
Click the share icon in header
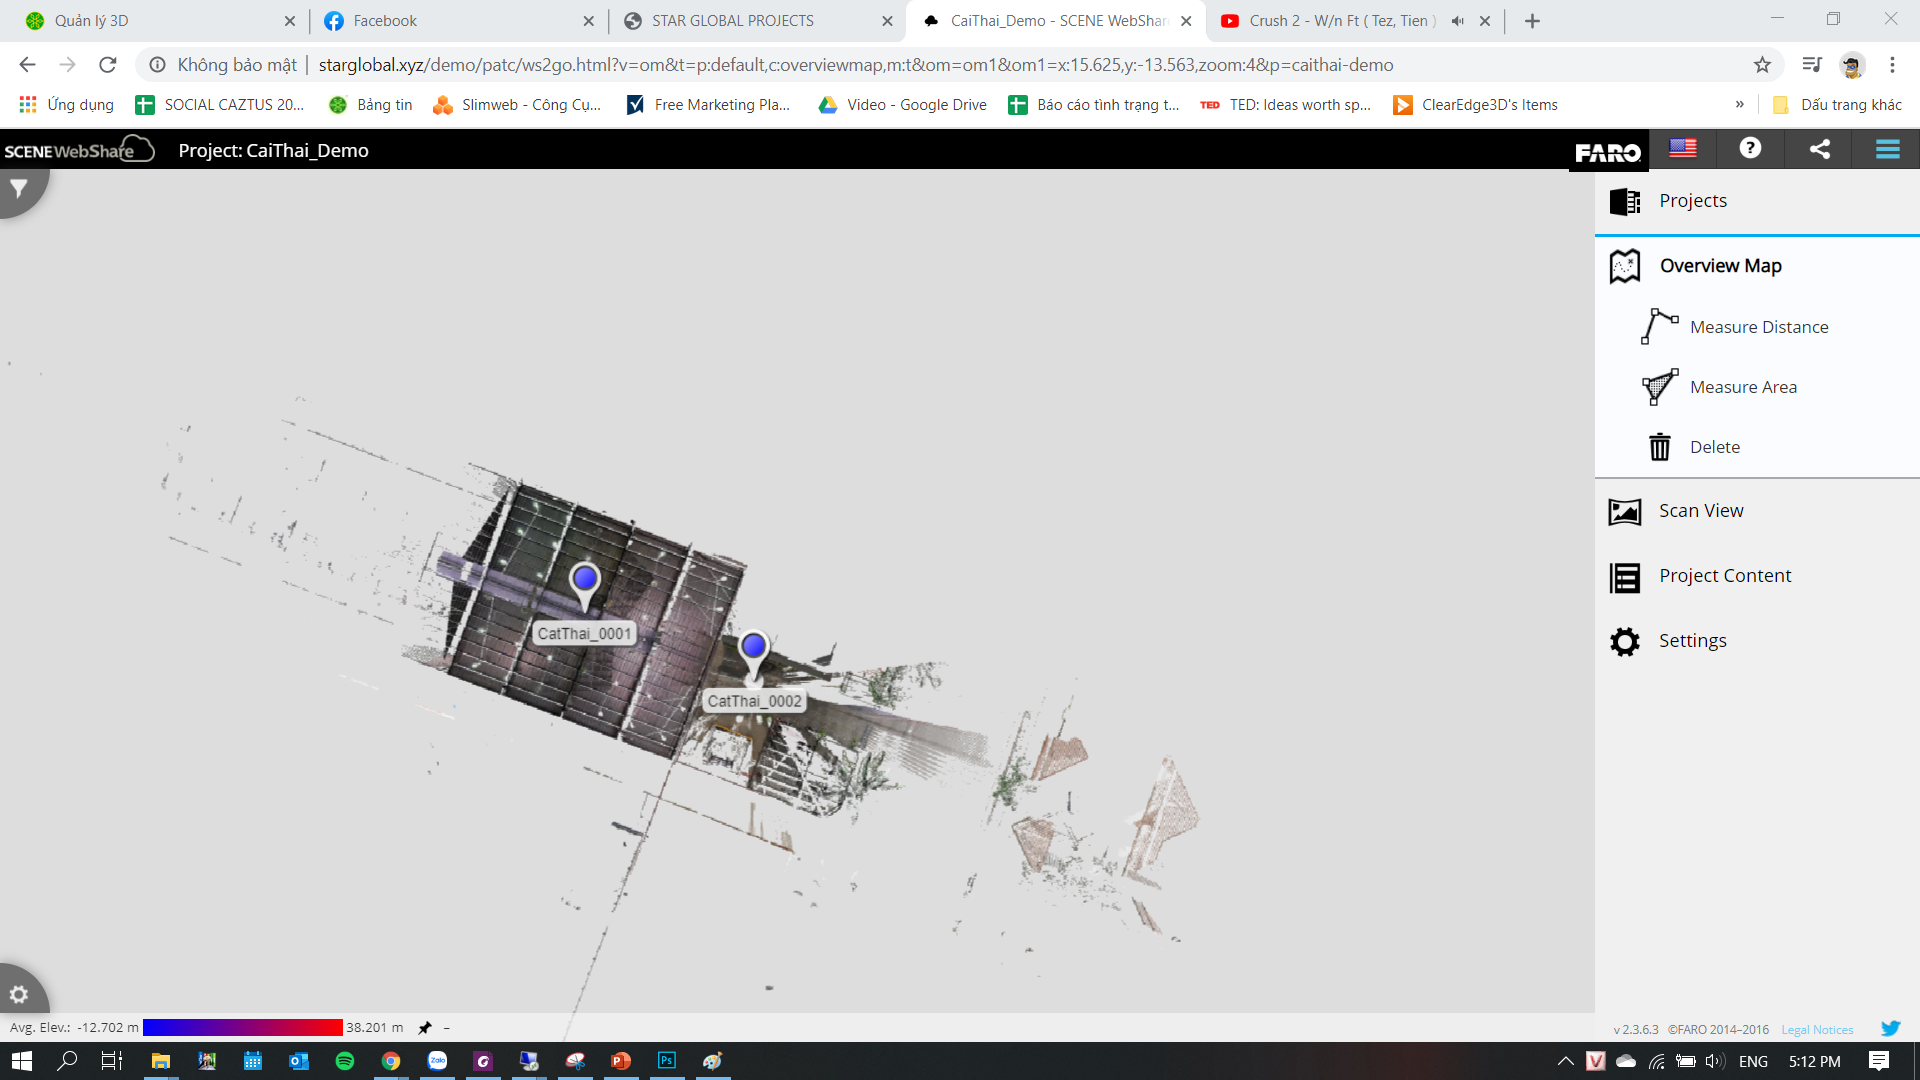pyautogui.click(x=1820, y=149)
